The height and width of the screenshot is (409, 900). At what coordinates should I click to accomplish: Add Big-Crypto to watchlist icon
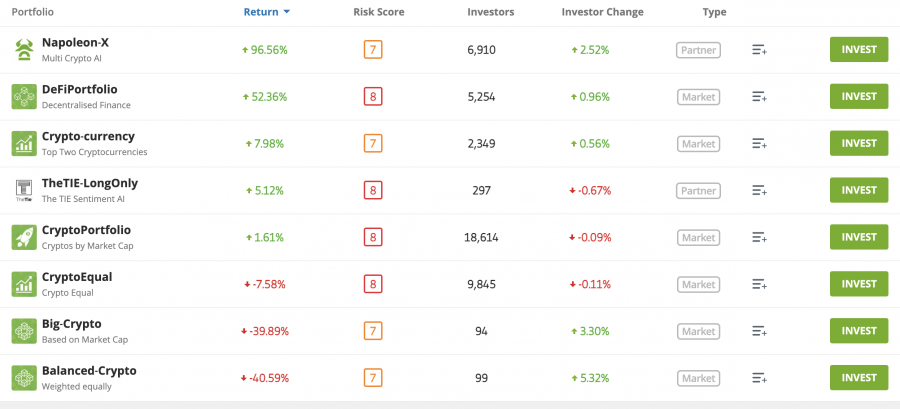[x=759, y=331]
